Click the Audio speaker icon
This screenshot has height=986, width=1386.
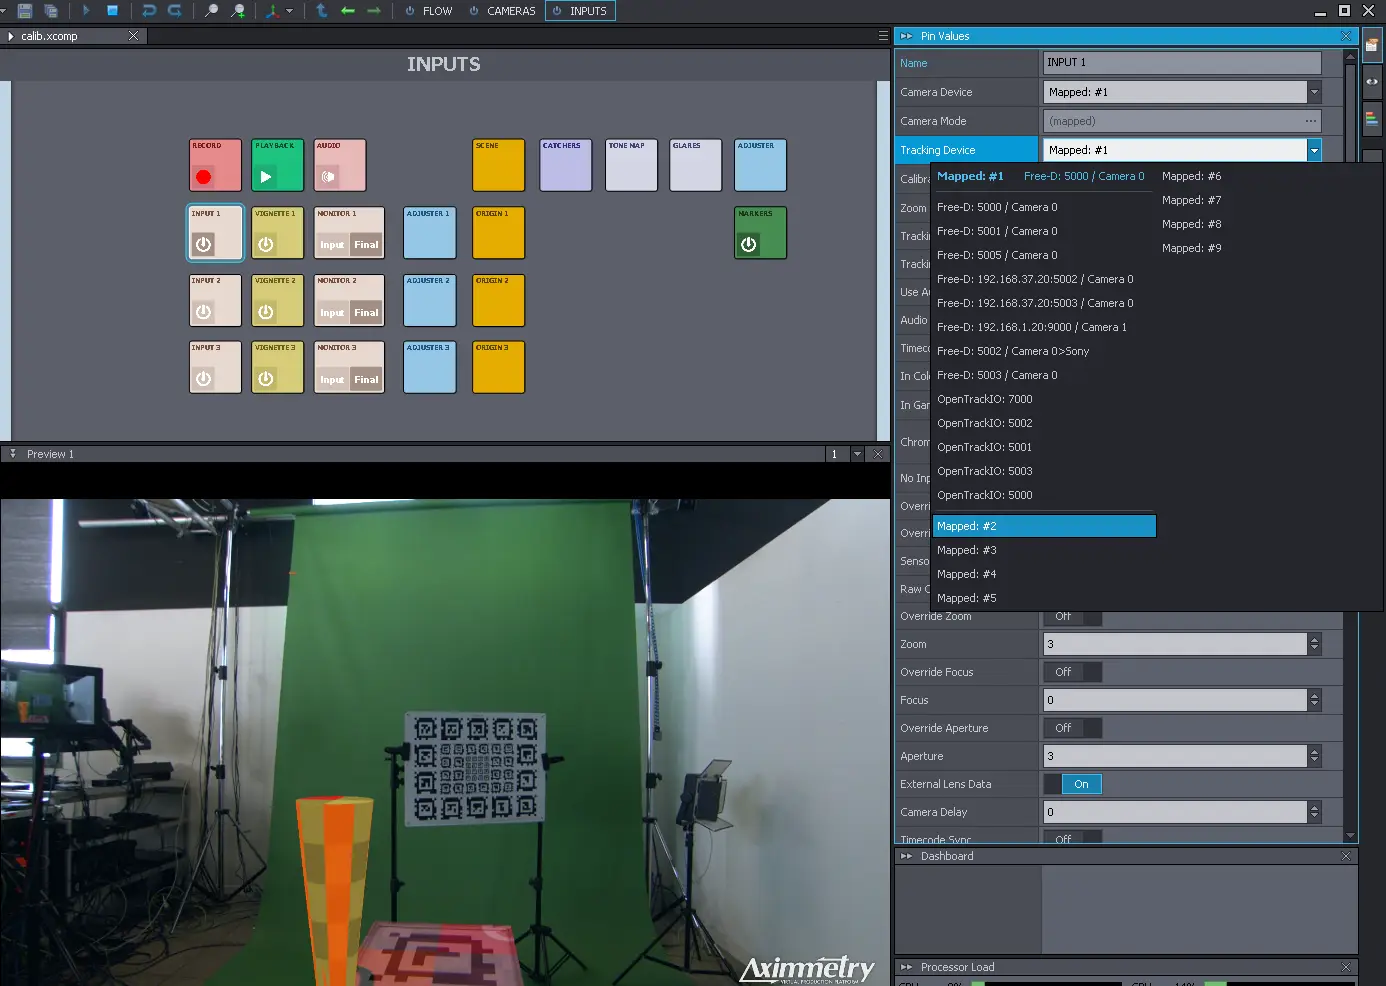click(328, 177)
